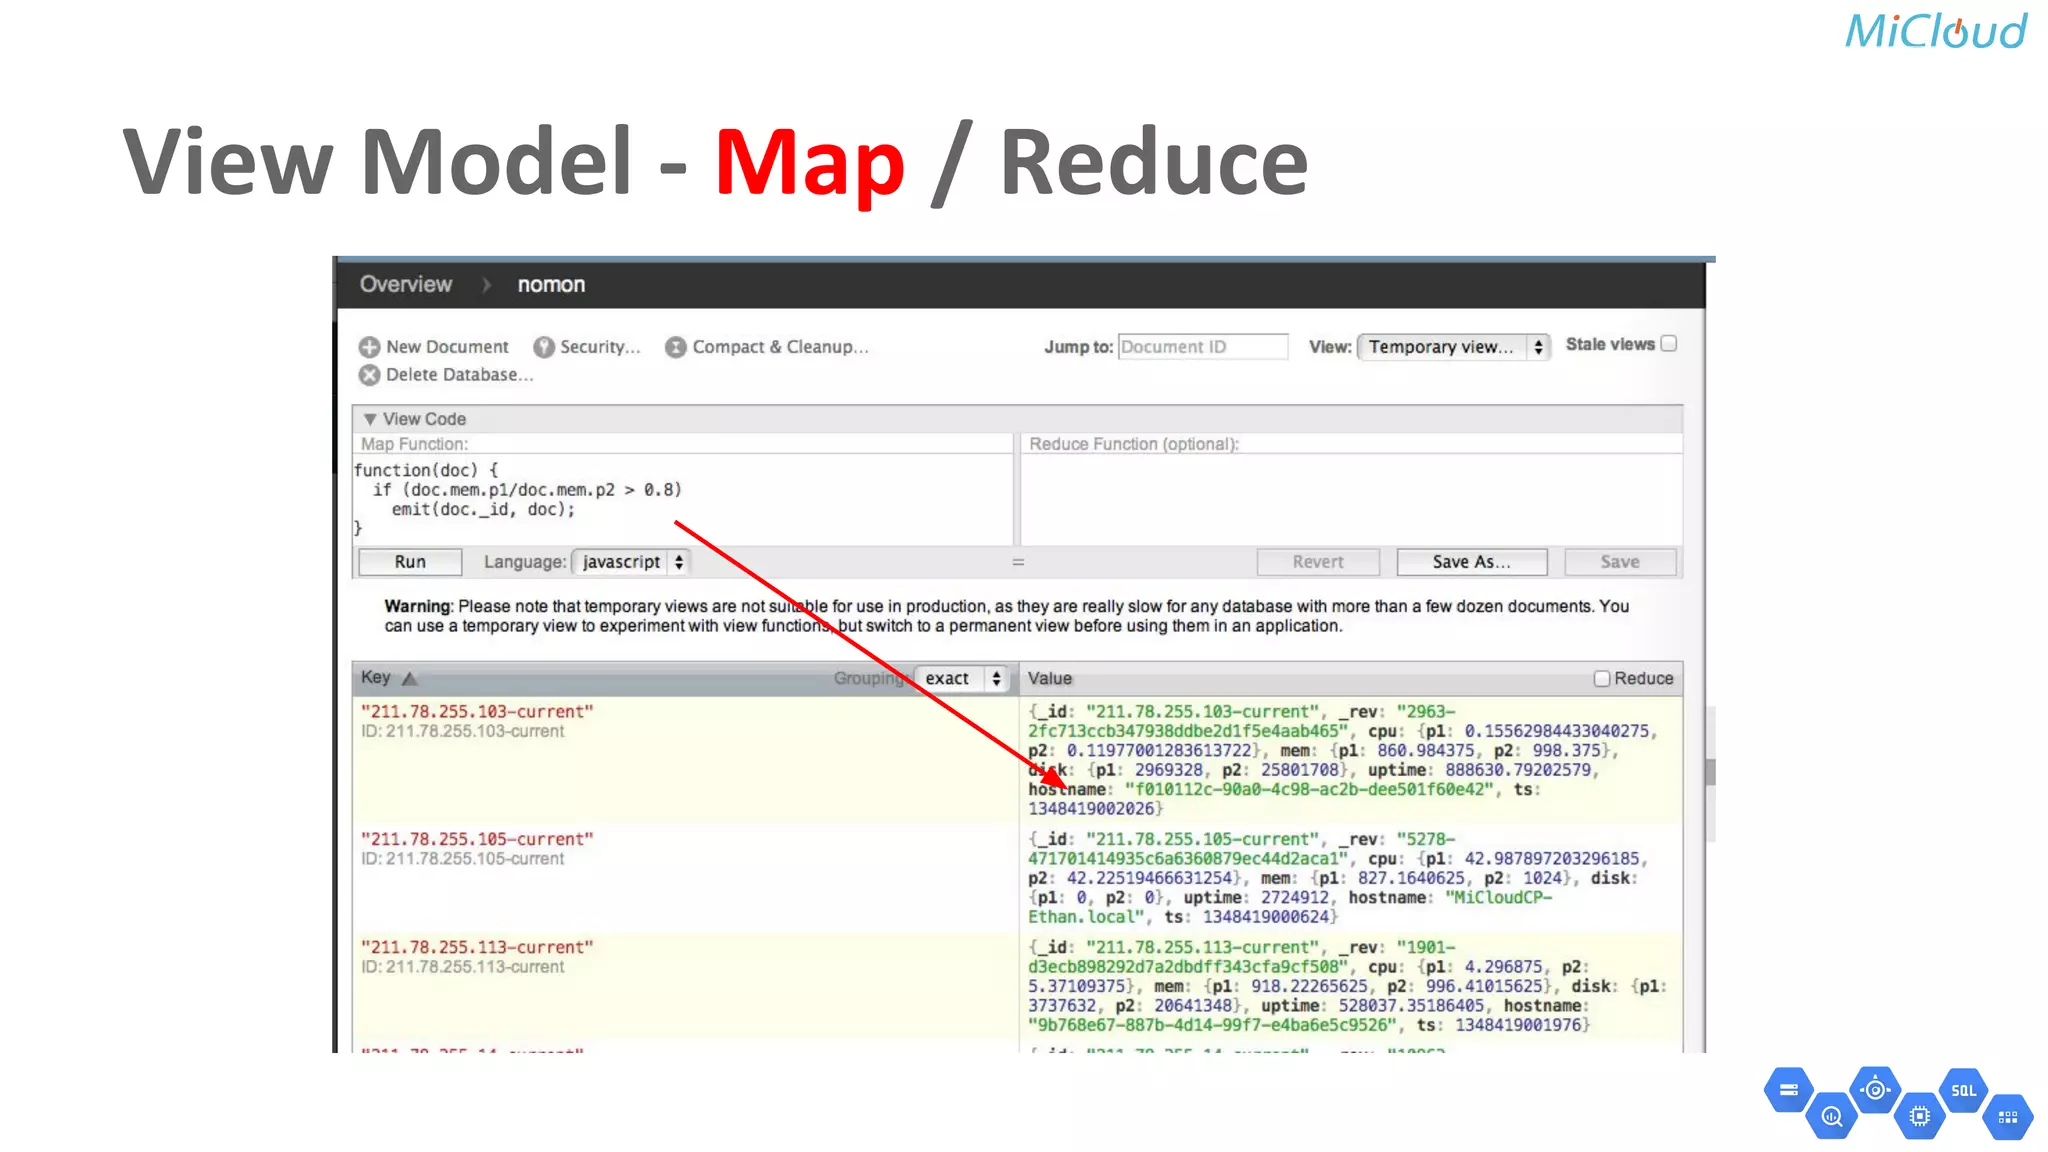Open the 211.78.255.105-current document row
Screen dimensions: 2048x1152
pyautogui.click(x=477, y=840)
